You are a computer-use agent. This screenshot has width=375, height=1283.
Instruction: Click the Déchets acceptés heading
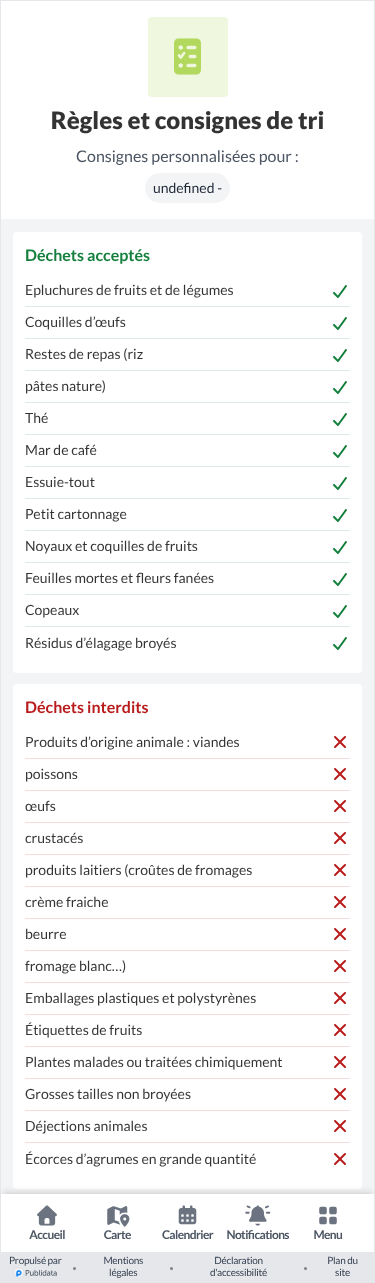coord(88,255)
